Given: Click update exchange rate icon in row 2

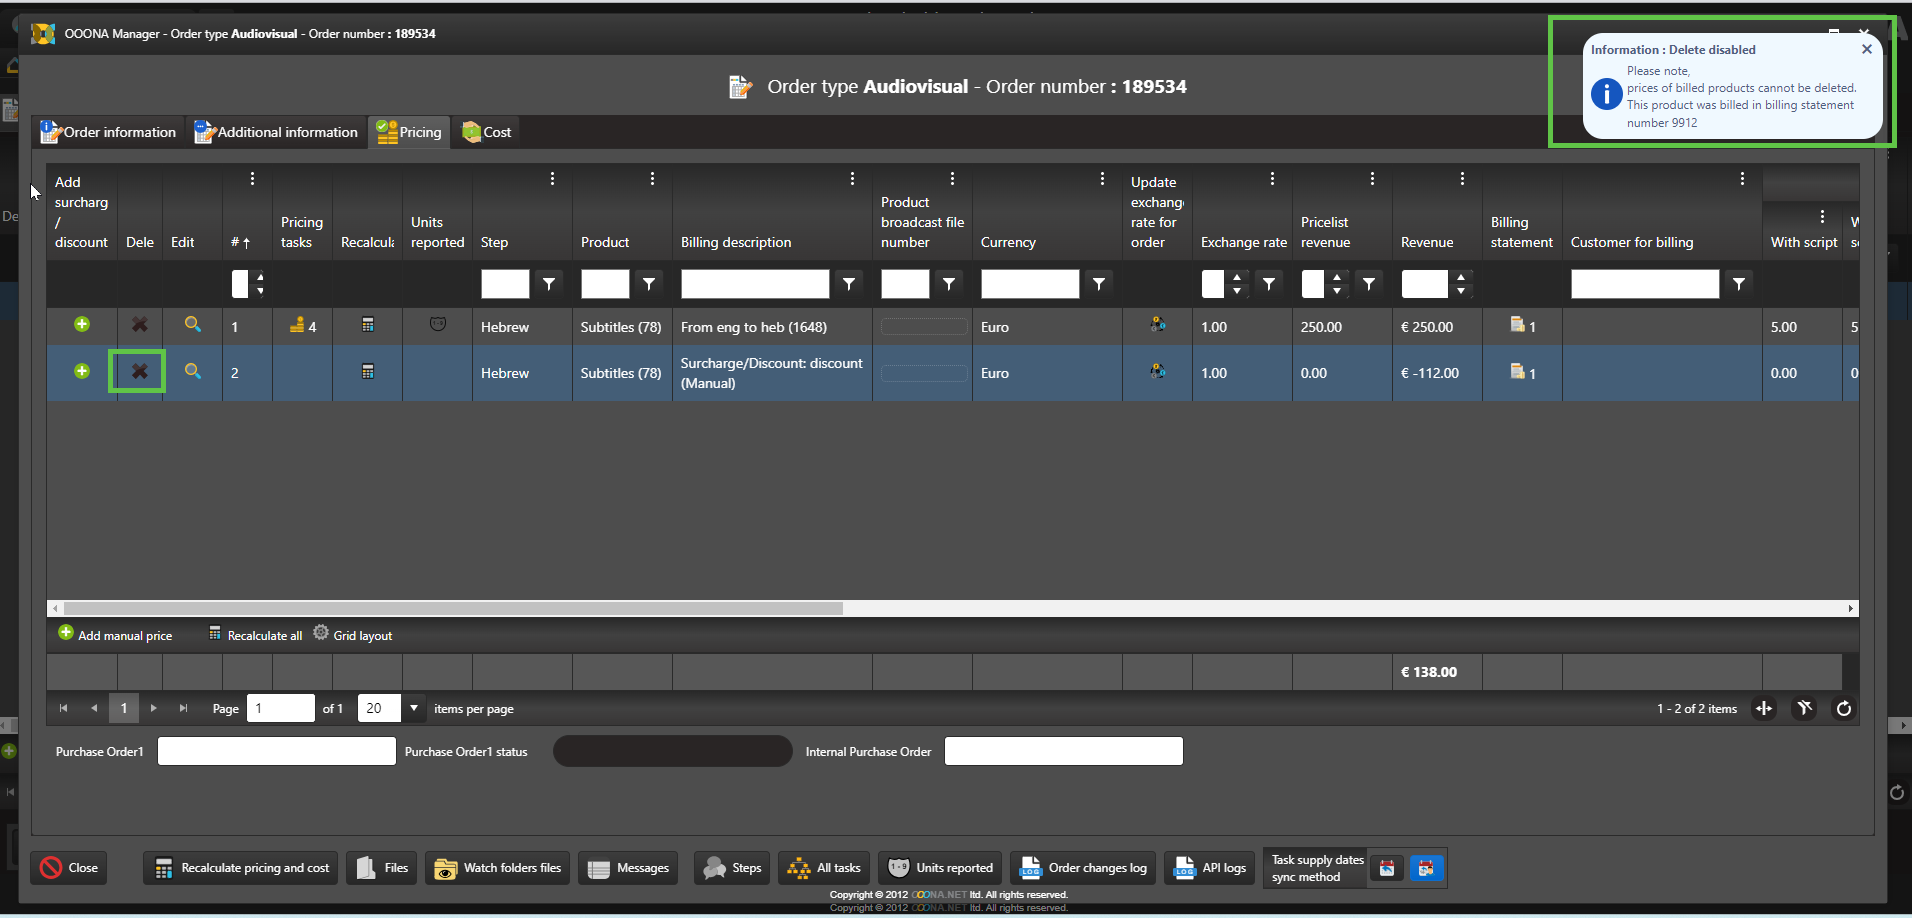Looking at the screenshot, I should coord(1157,372).
